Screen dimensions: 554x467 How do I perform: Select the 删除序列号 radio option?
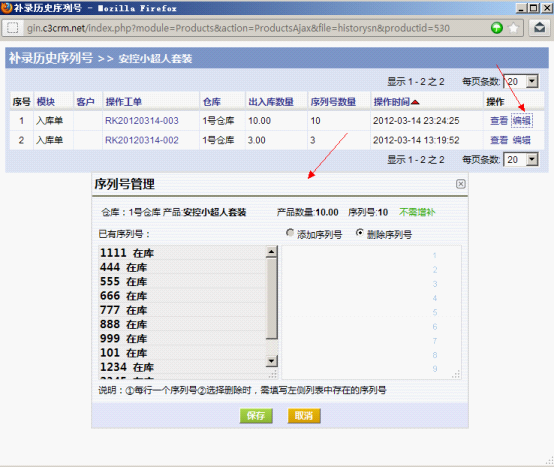359,232
